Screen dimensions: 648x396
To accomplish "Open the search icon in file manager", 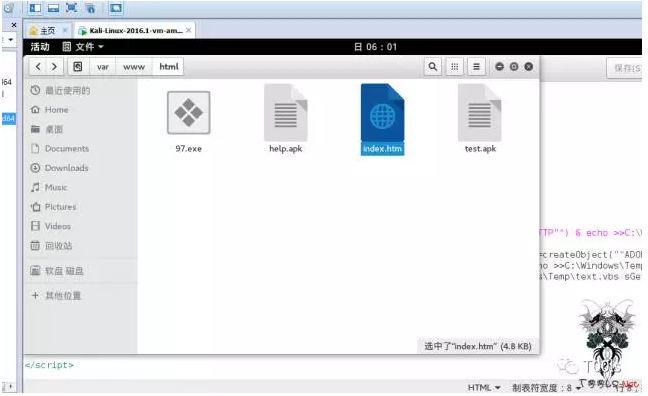I will point(433,67).
